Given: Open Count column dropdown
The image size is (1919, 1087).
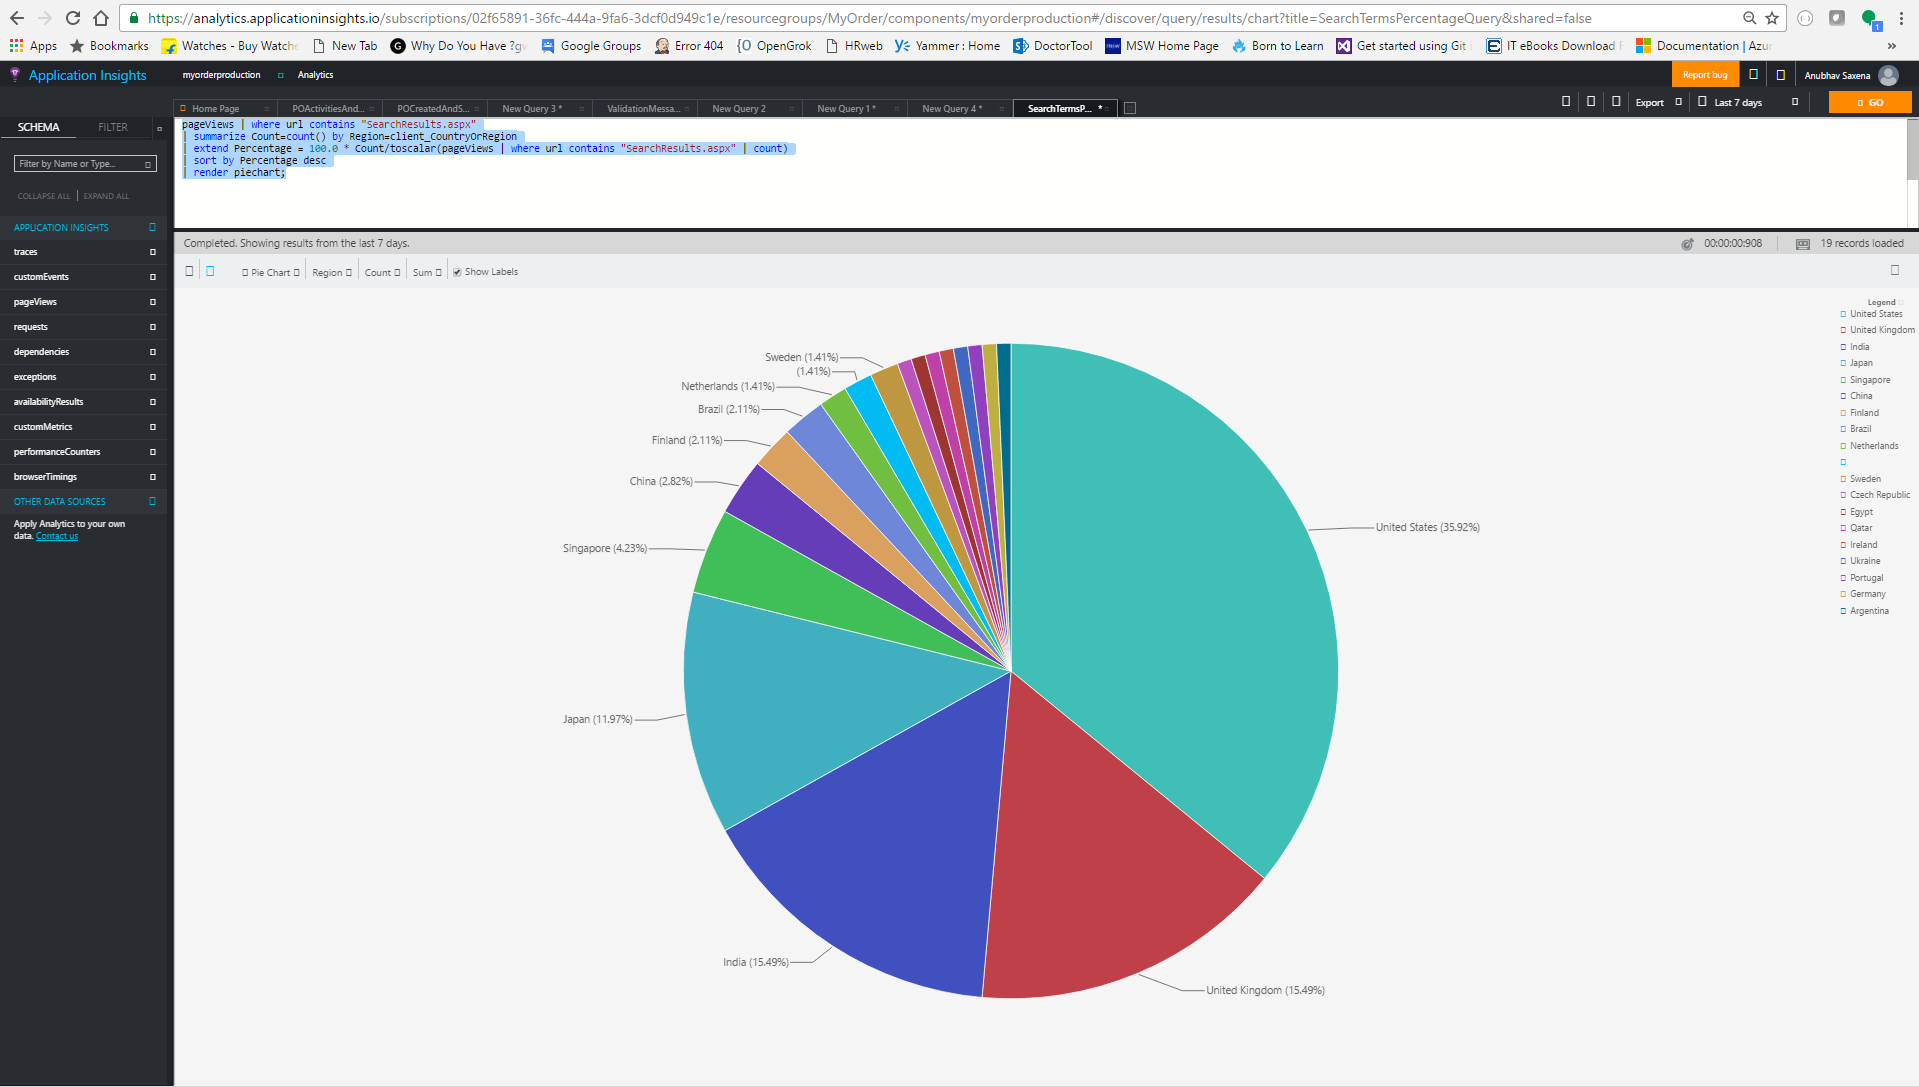Looking at the screenshot, I should (x=382, y=272).
